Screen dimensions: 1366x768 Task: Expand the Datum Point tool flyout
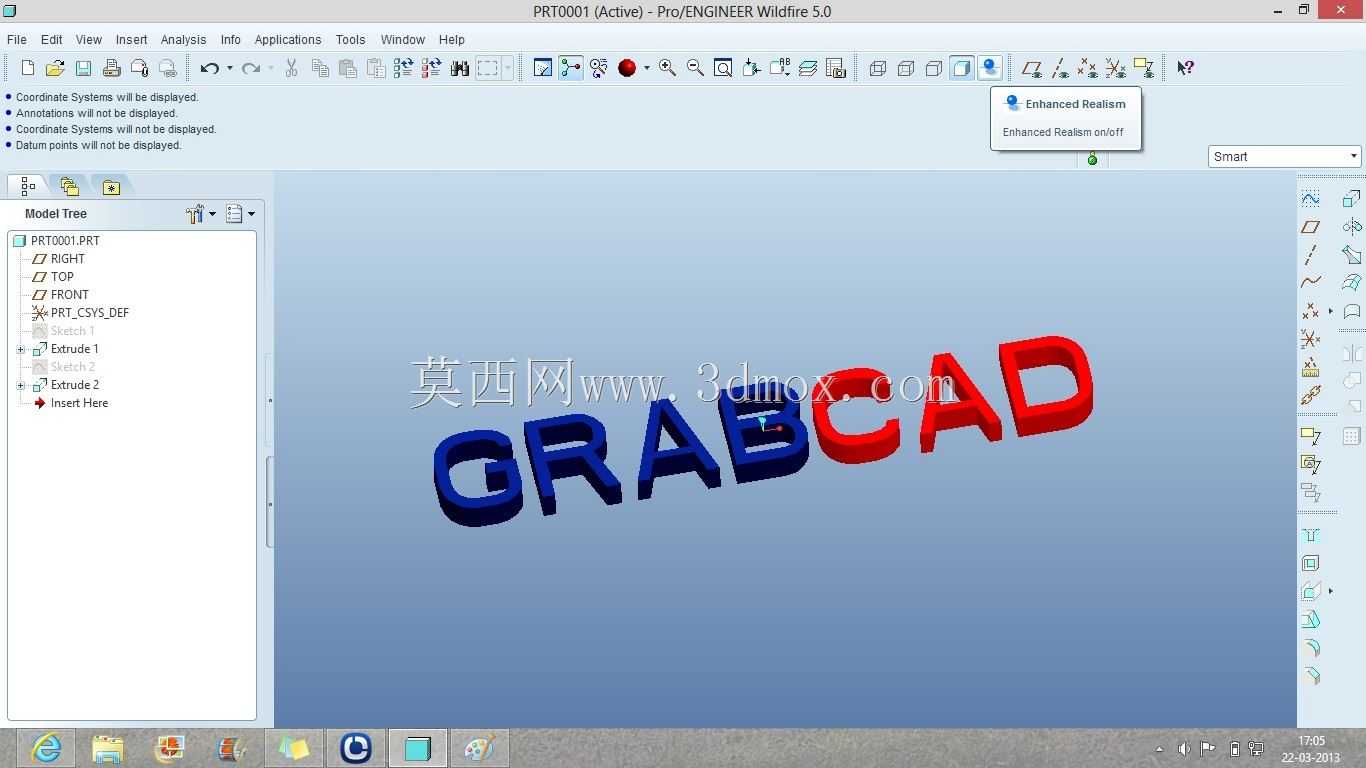pos(1330,311)
